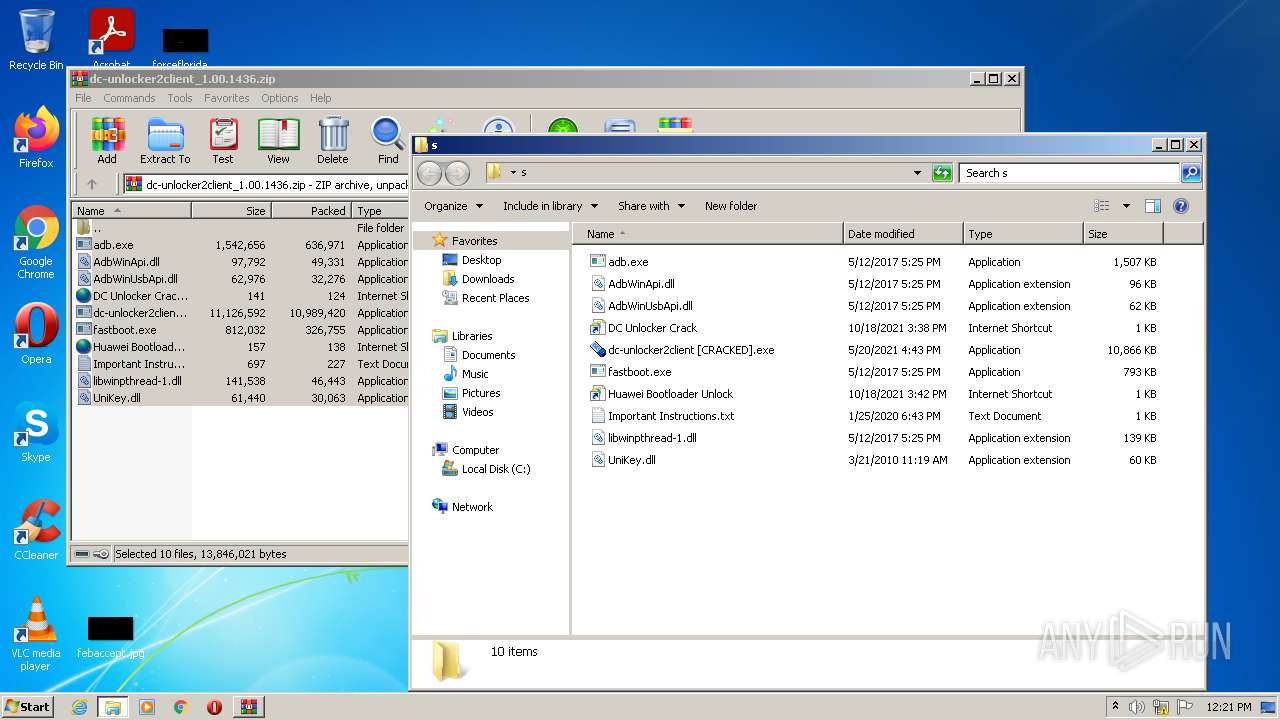The height and width of the screenshot is (720, 1280).
Task: Click Extract To in WinRAR toolbar
Action: (165, 140)
